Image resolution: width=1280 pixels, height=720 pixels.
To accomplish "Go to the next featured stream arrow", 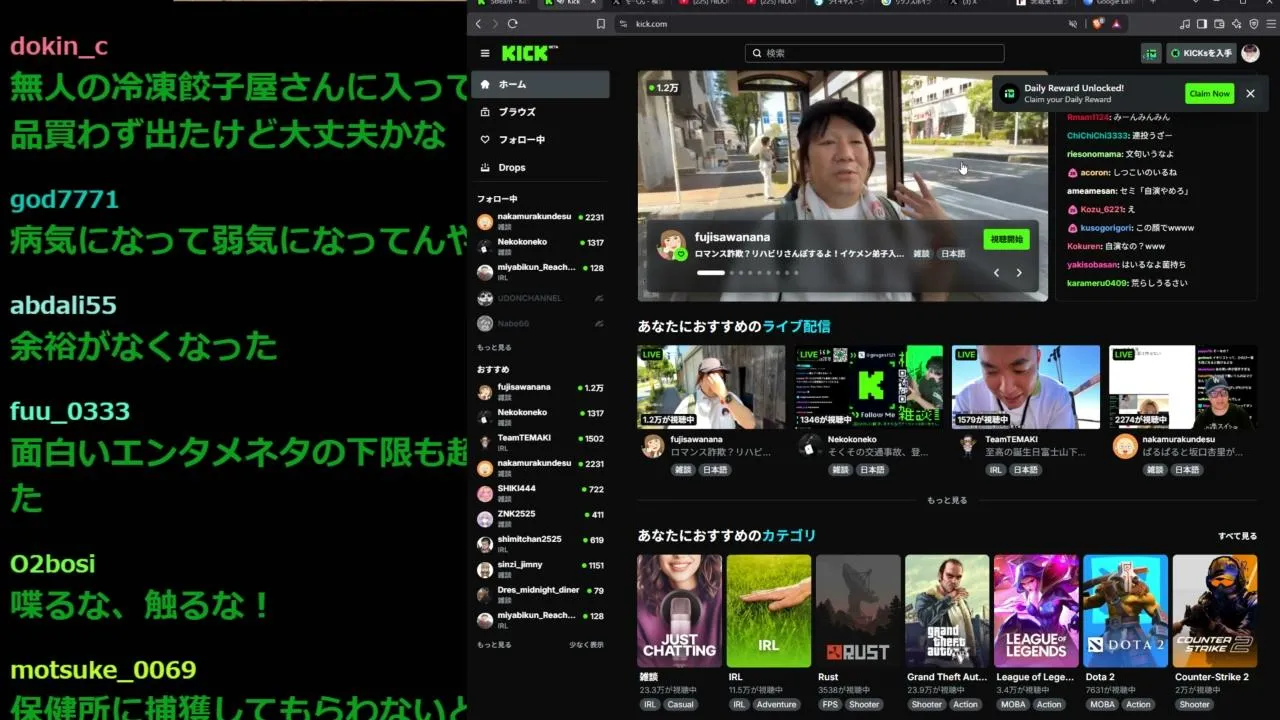I will coord(1019,273).
